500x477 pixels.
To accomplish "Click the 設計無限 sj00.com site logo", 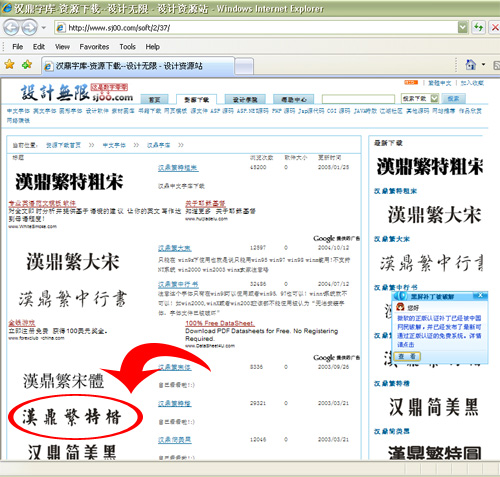I will pyautogui.click(x=77, y=92).
